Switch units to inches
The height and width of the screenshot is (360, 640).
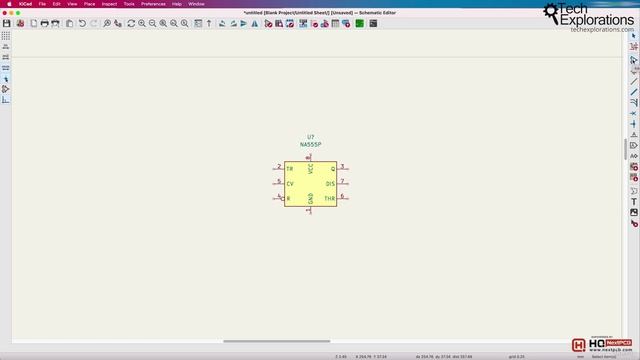6,47
